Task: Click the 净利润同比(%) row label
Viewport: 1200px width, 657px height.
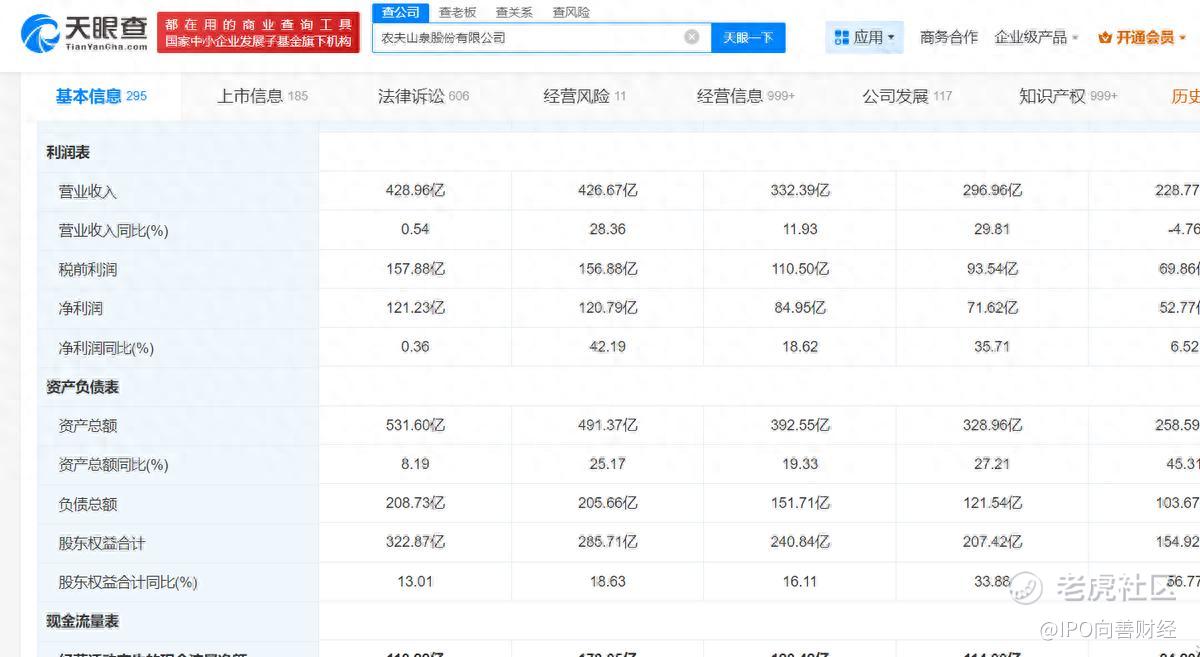Action: pos(106,348)
